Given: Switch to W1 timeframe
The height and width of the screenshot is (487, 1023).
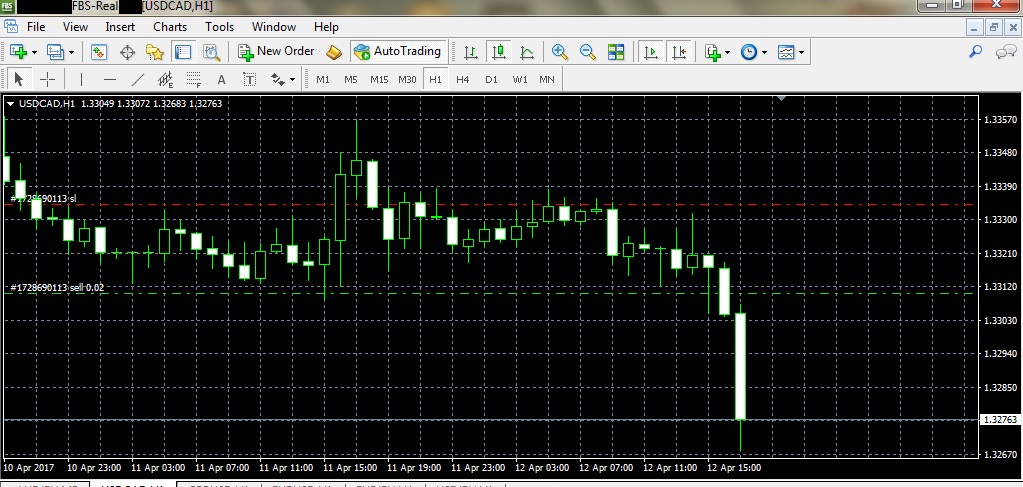Looking at the screenshot, I should [x=520, y=80].
